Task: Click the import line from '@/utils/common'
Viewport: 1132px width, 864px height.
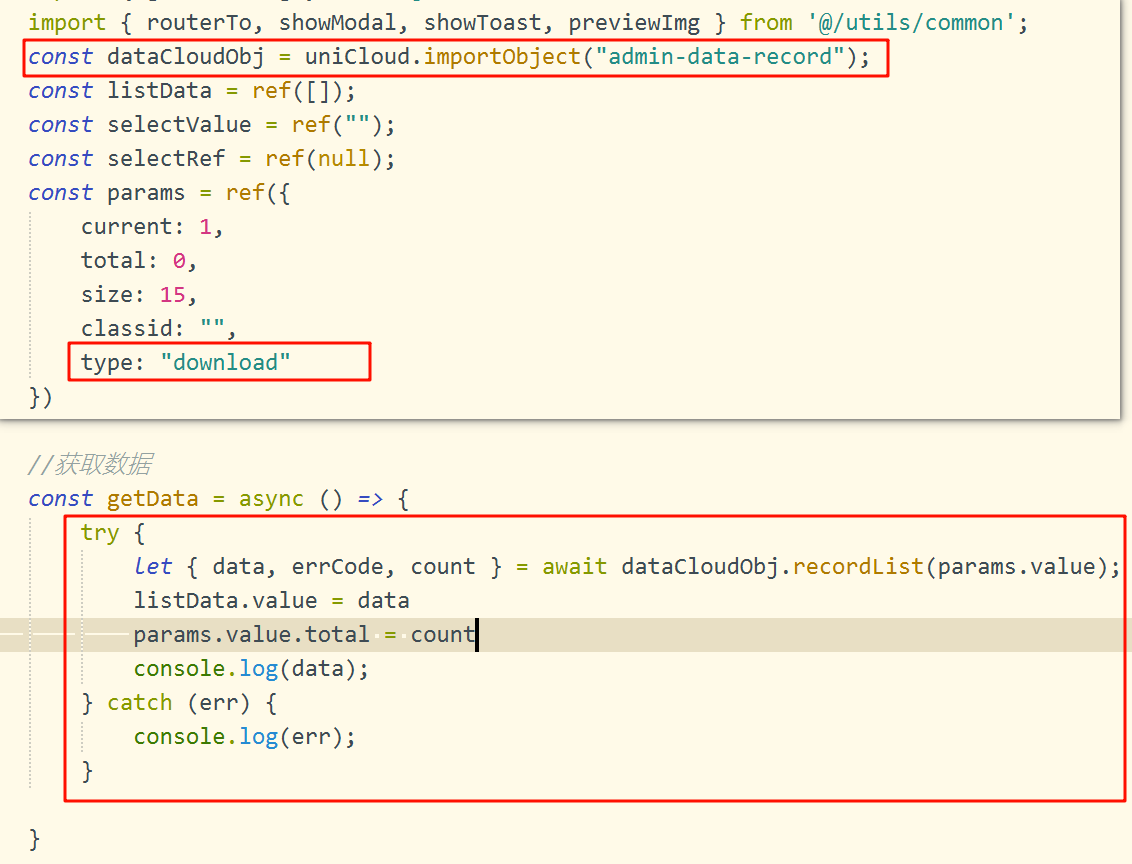Action: 528,23
